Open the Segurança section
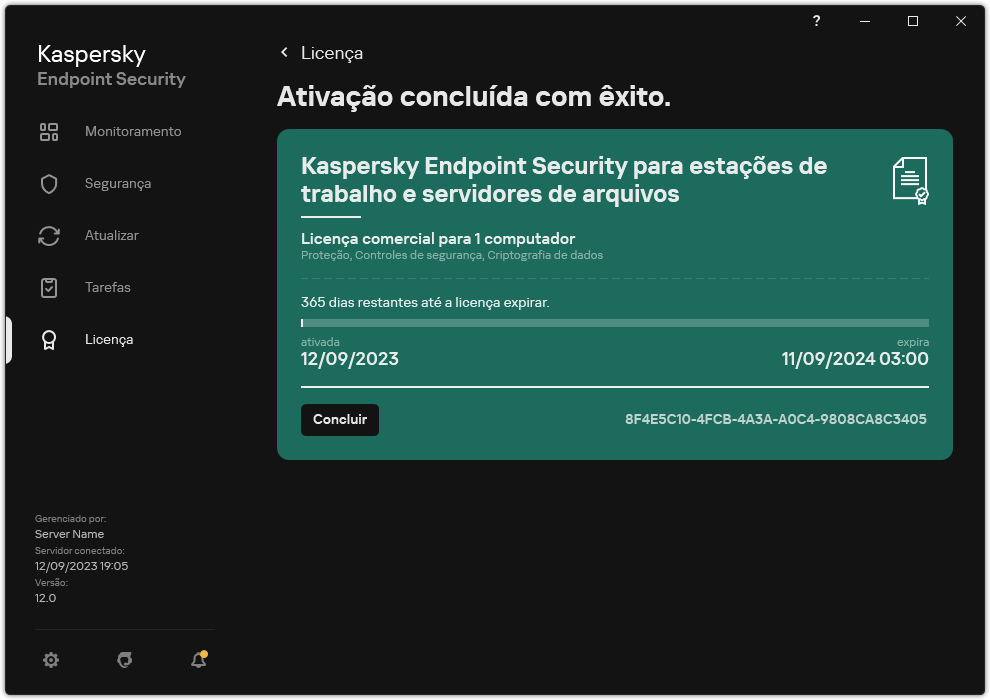This screenshot has width=990, height=700. [x=120, y=183]
